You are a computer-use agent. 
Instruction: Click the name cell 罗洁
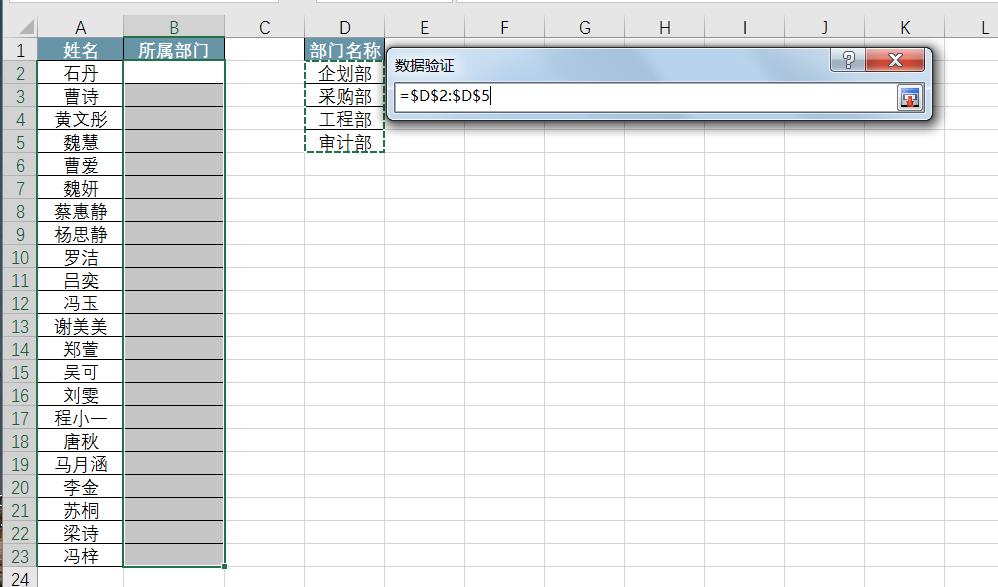80,257
